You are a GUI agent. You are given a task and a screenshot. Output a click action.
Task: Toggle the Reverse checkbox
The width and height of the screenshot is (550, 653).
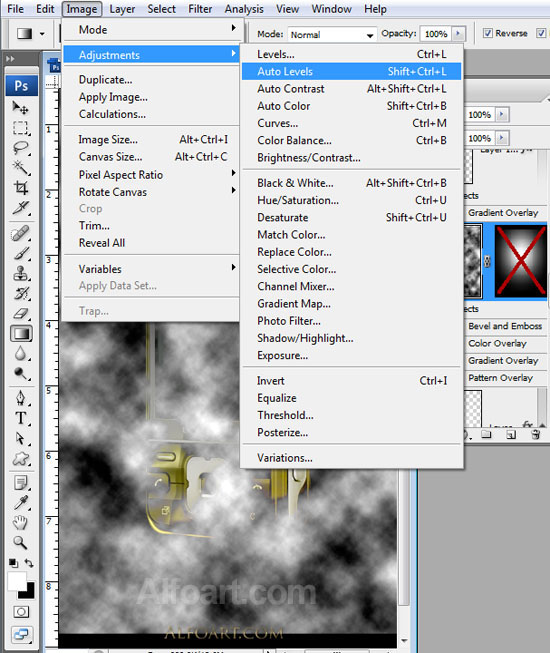[488, 33]
